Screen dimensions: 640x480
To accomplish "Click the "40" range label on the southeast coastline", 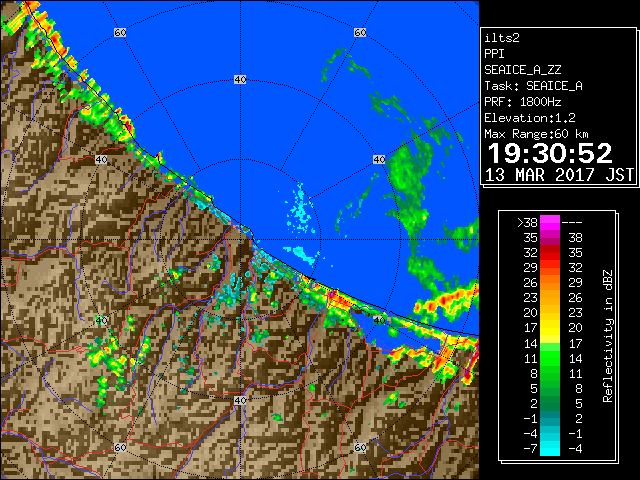I will pos(379,320).
